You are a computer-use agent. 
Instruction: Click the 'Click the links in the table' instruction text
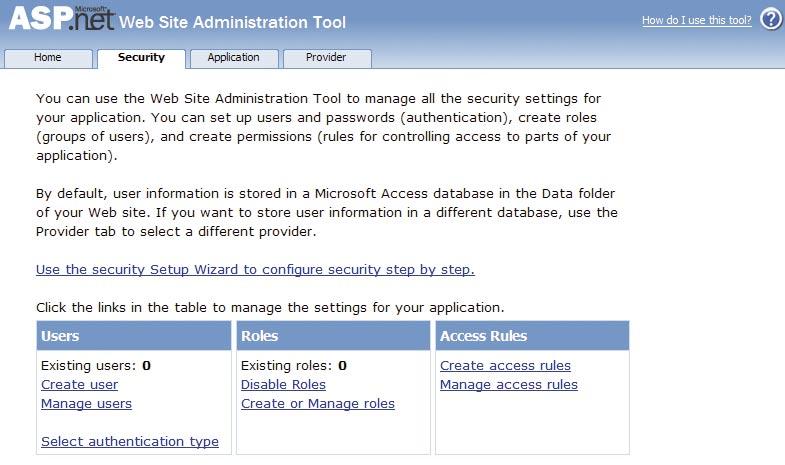point(270,307)
